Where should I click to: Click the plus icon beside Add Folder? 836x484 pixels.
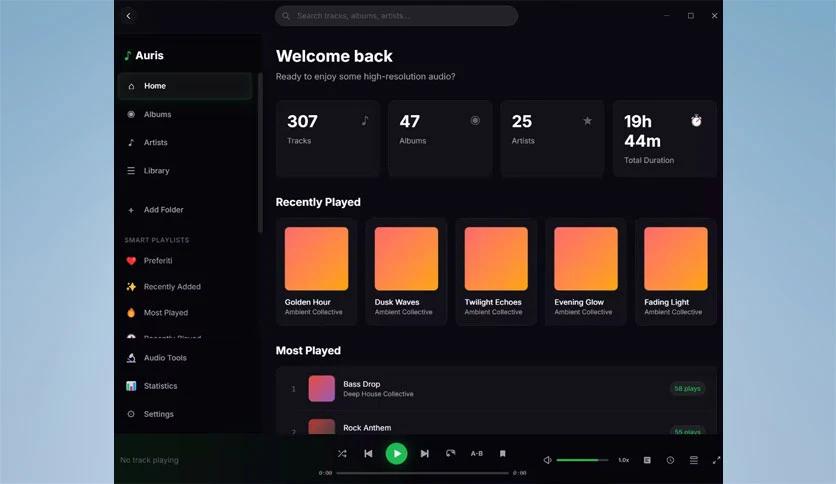(x=131, y=210)
